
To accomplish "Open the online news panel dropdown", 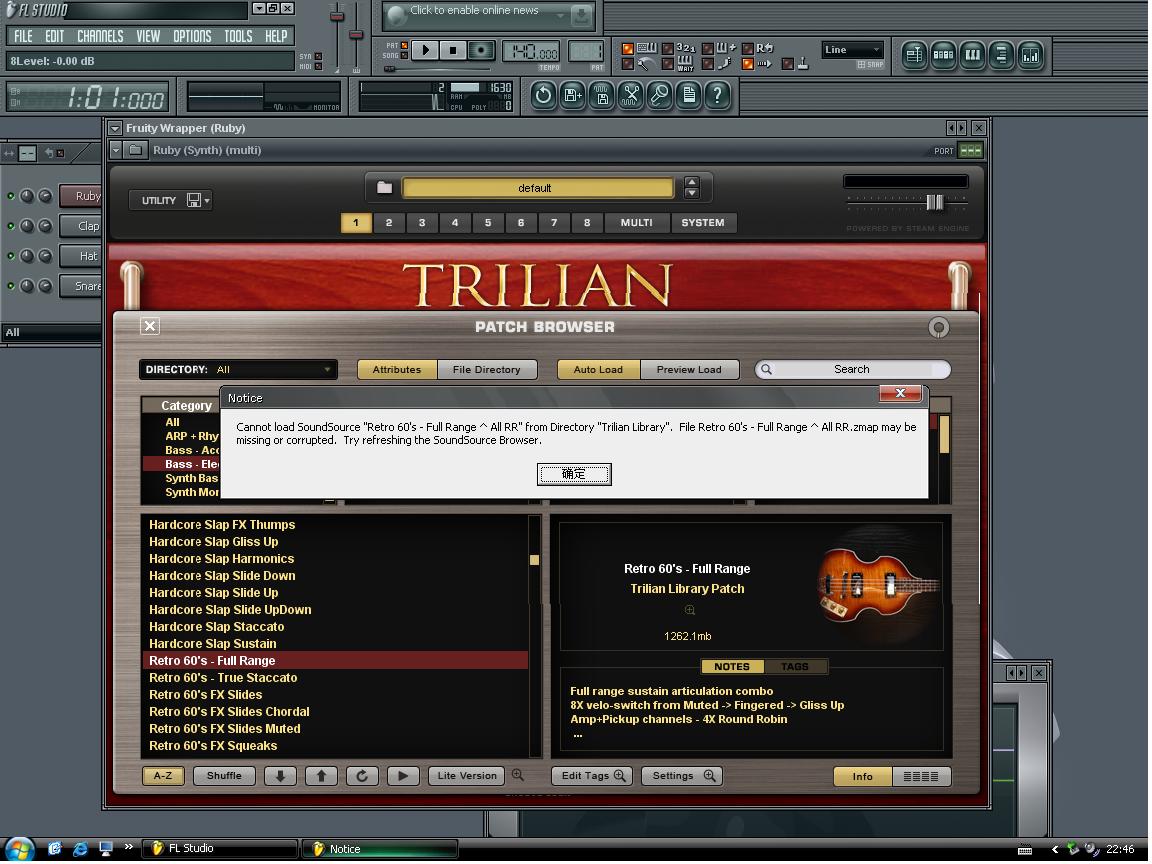I will tap(560, 15).
